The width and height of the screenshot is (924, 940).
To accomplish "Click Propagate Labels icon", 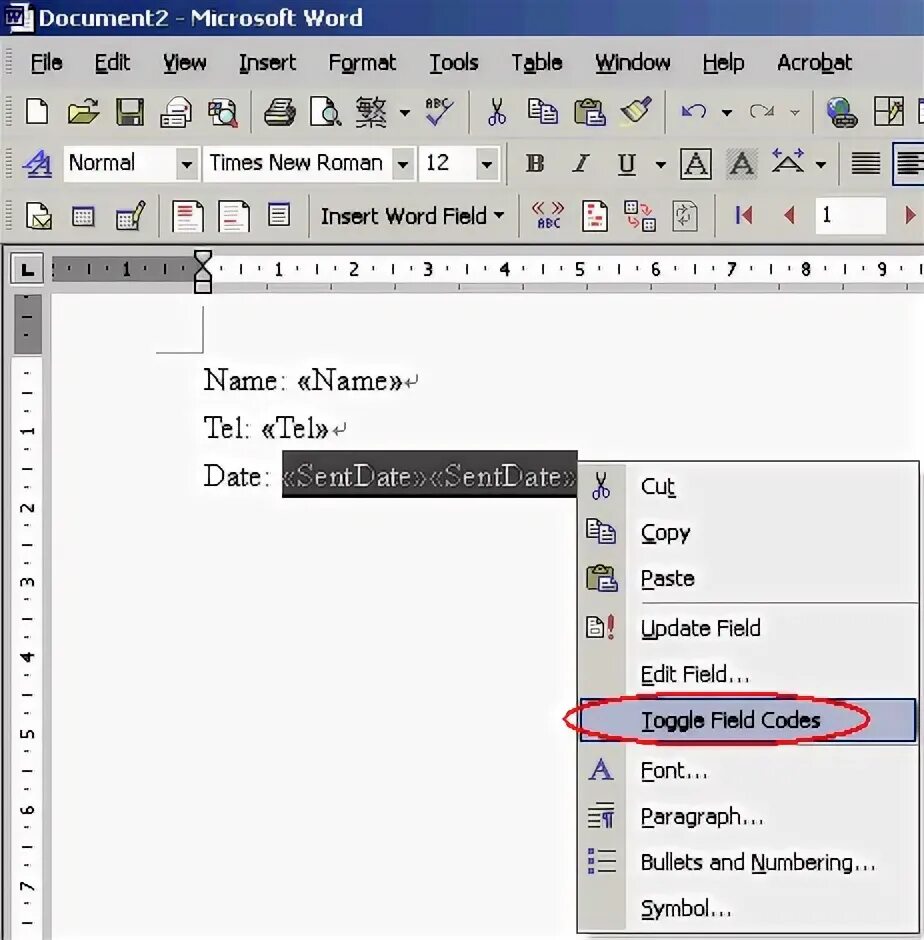I will [x=685, y=216].
